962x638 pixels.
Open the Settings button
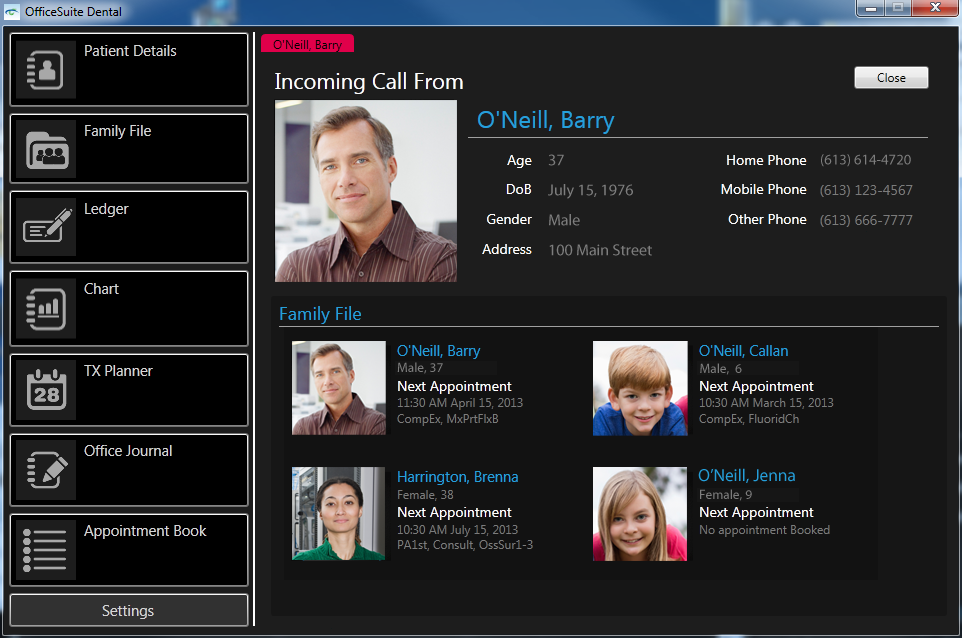129,610
